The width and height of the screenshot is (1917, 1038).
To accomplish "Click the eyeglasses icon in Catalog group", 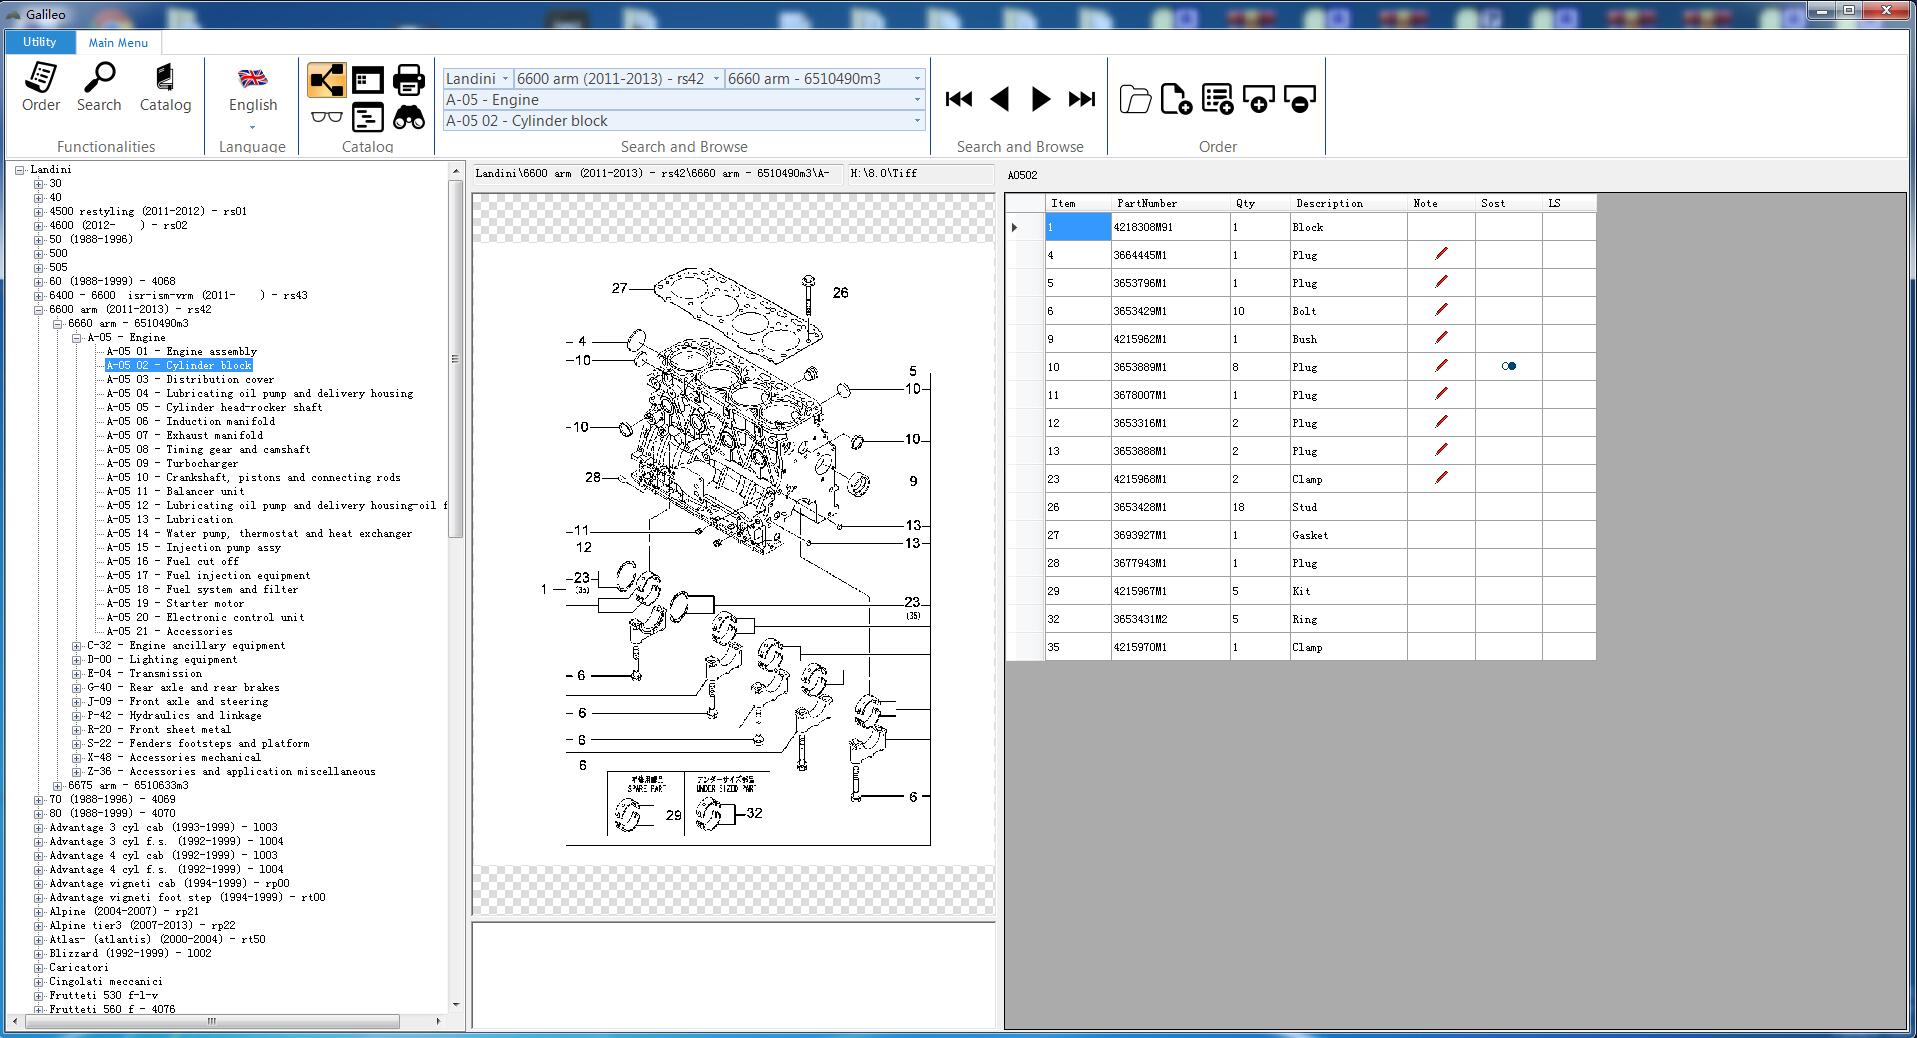I will point(327,117).
